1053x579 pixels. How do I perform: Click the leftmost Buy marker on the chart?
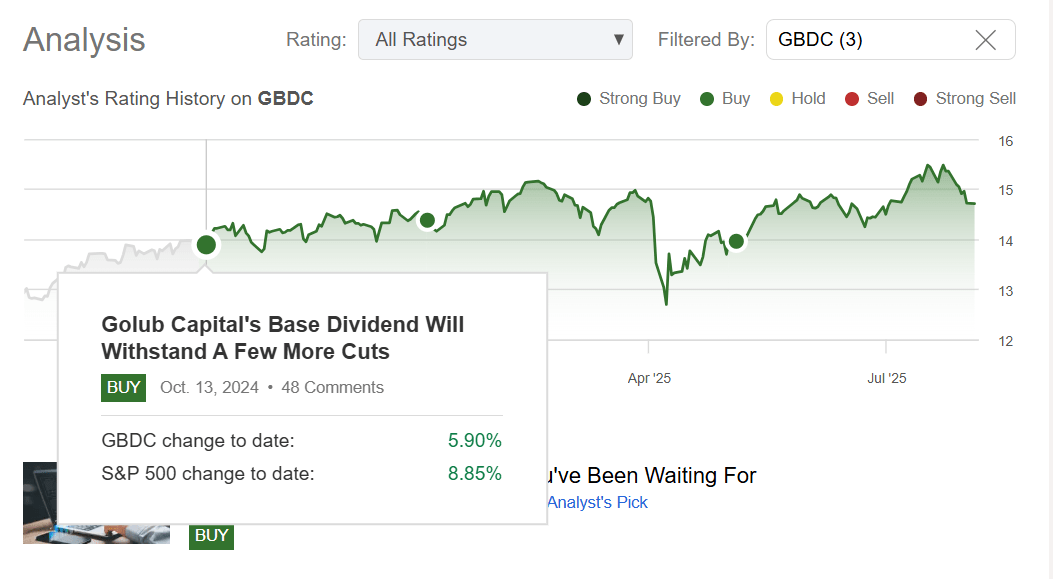(x=206, y=244)
